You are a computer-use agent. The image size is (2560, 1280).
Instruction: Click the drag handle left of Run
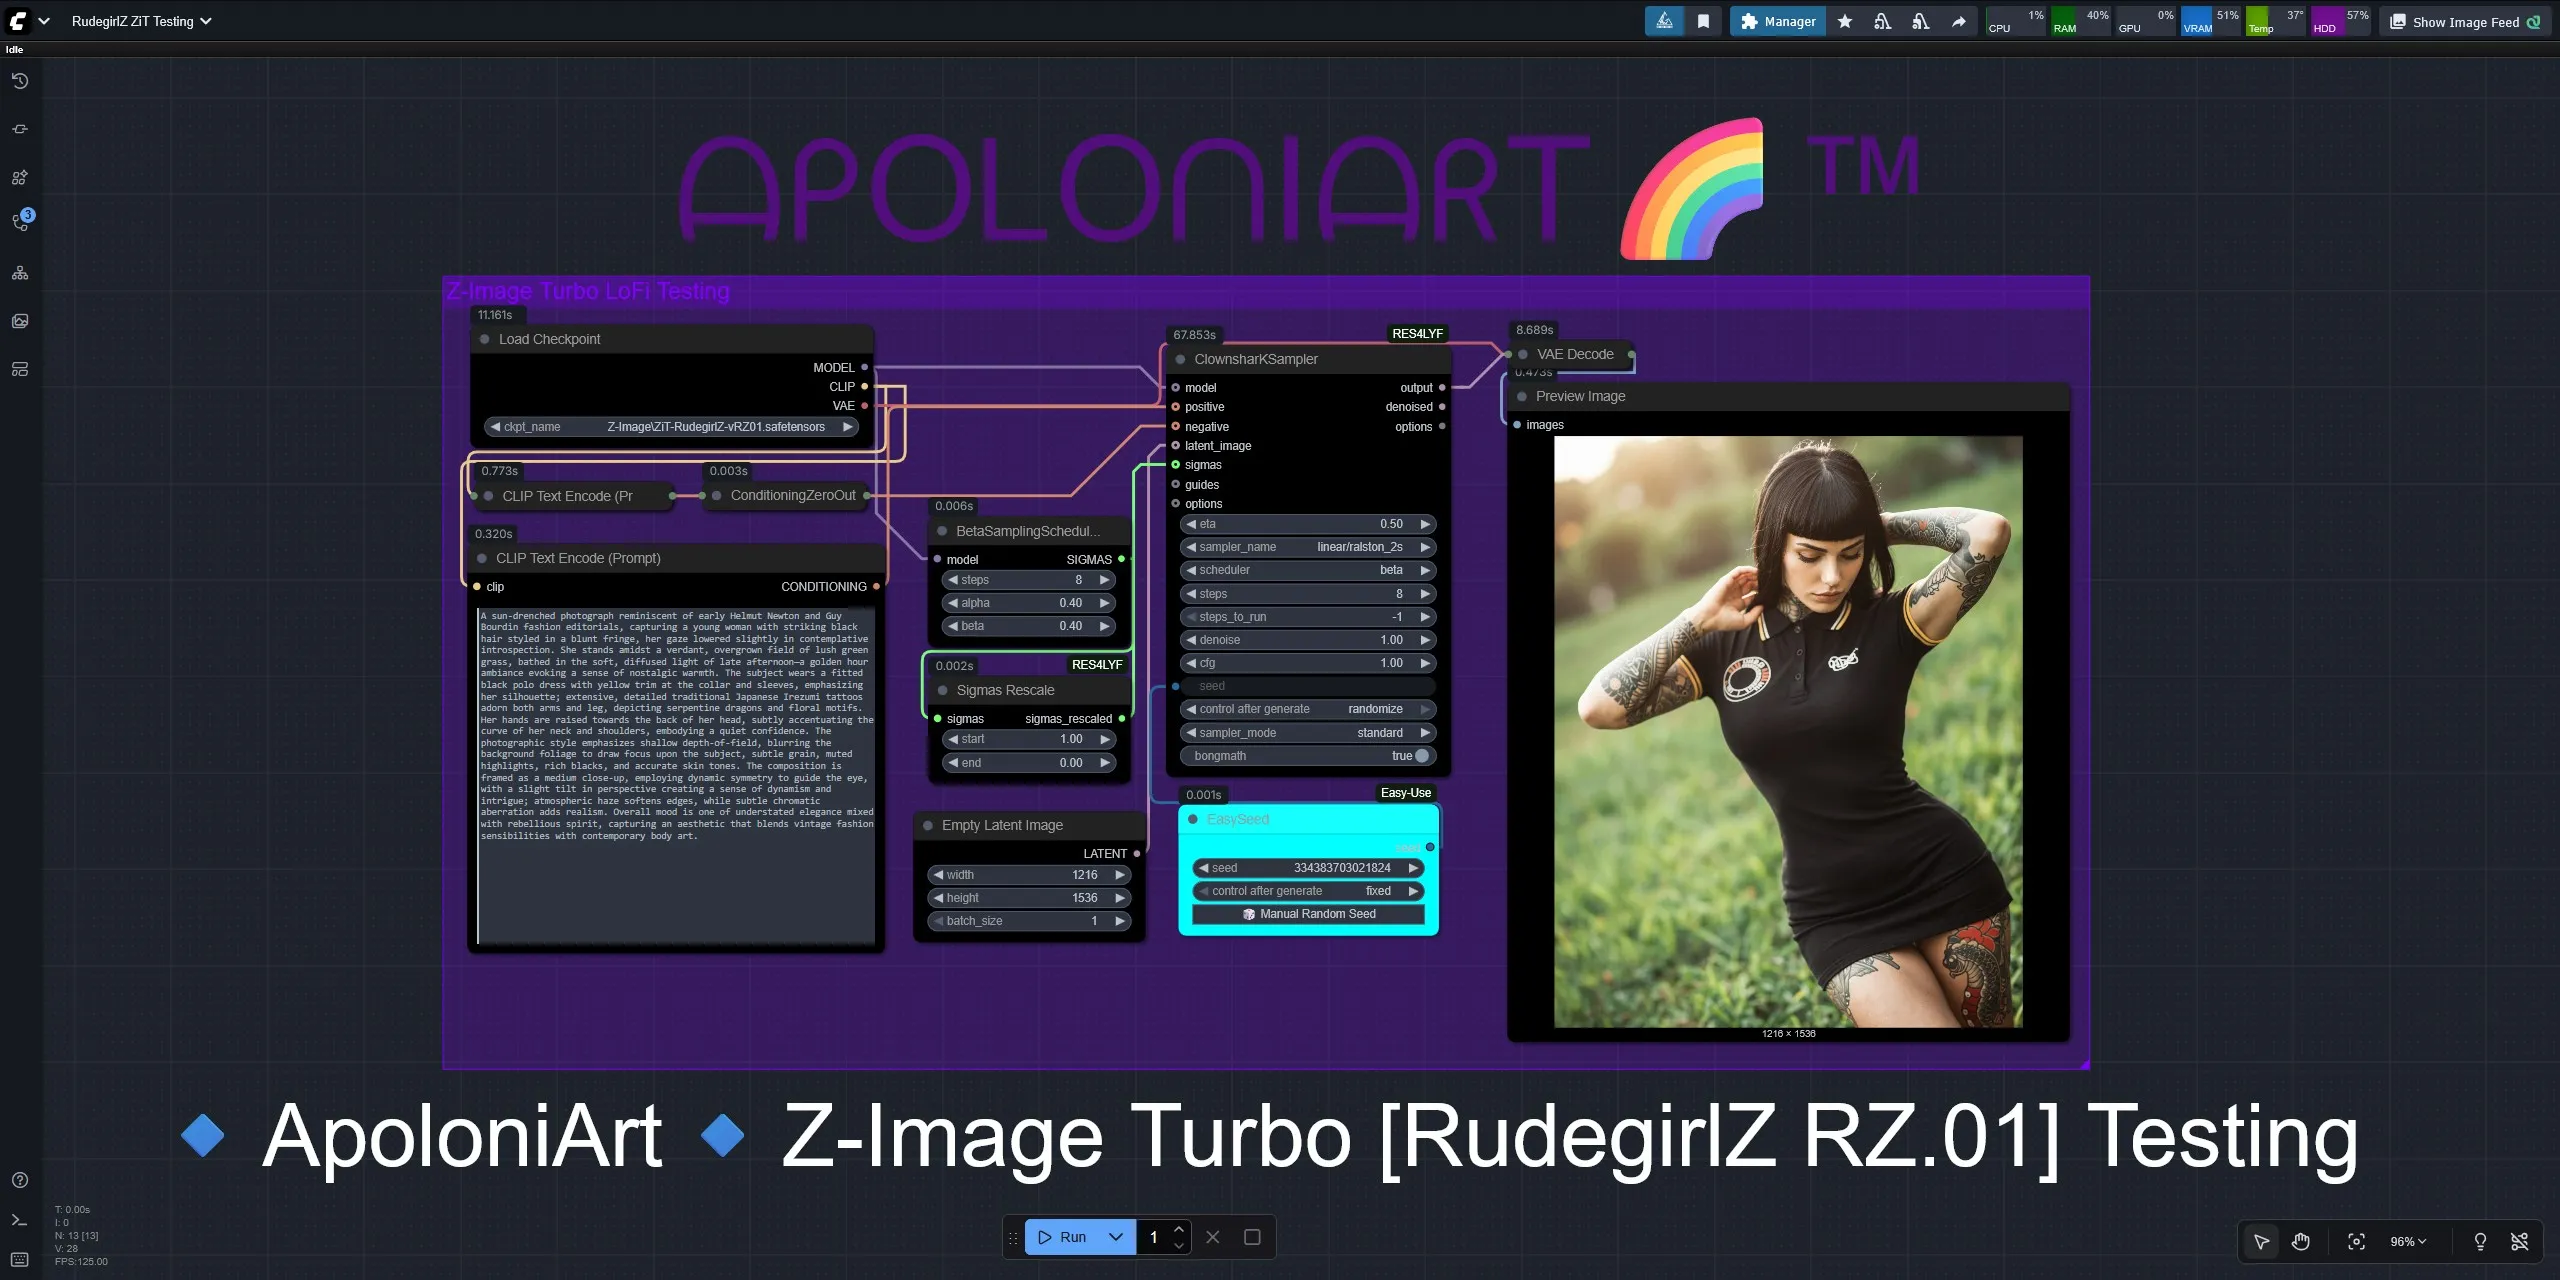coord(1013,1238)
